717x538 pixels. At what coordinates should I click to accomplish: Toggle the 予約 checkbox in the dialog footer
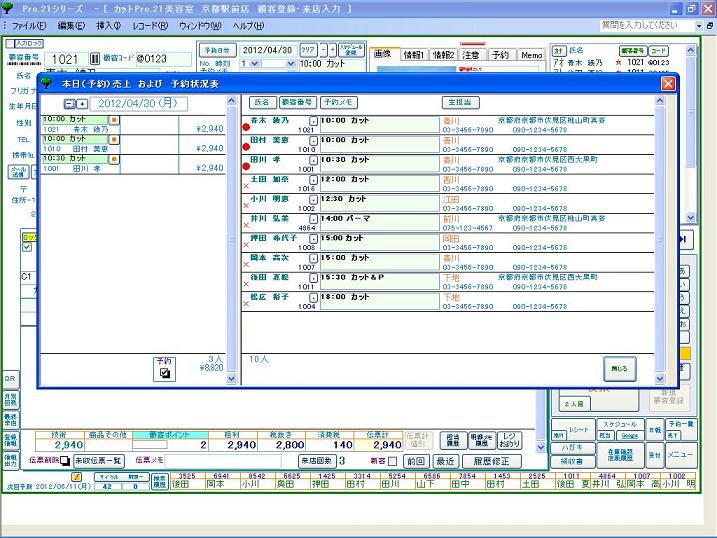point(165,373)
